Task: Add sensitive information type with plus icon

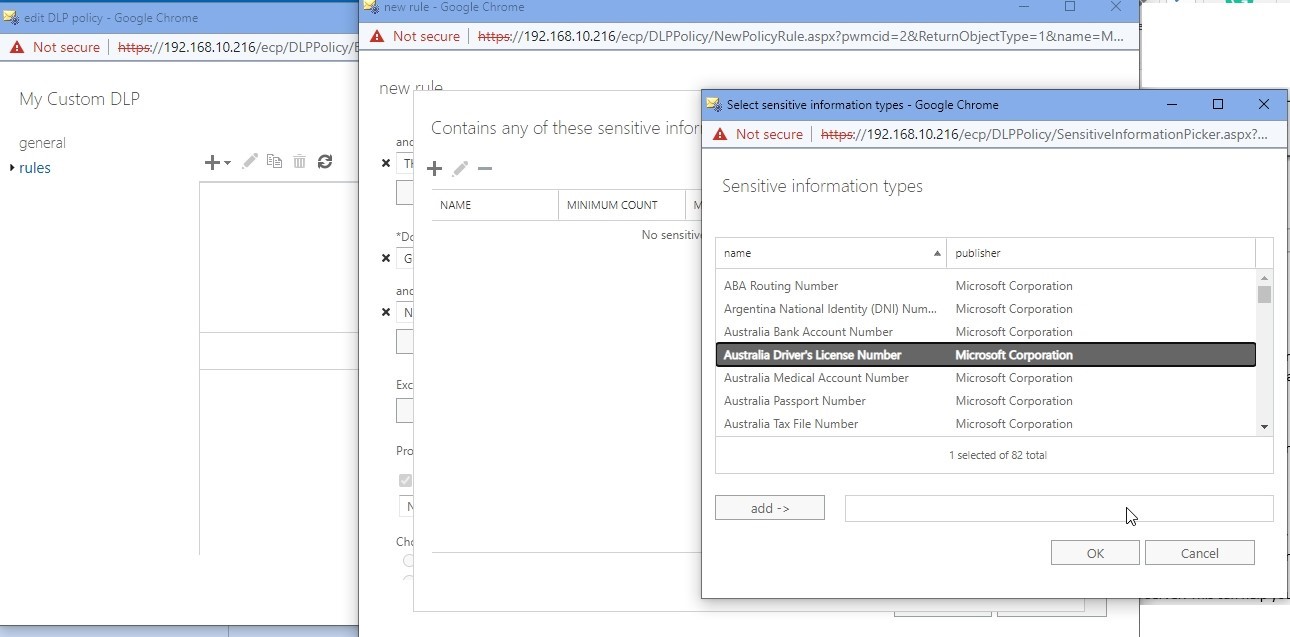Action: point(435,169)
